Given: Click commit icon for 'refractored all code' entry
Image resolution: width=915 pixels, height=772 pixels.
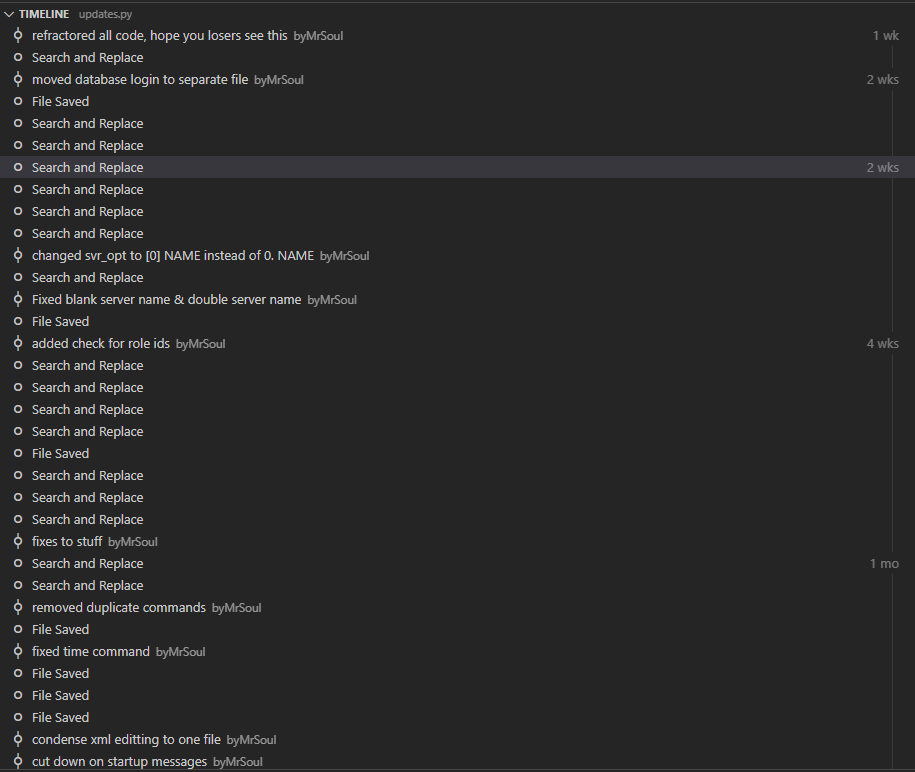Looking at the screenshot, I should coord(18,36).
